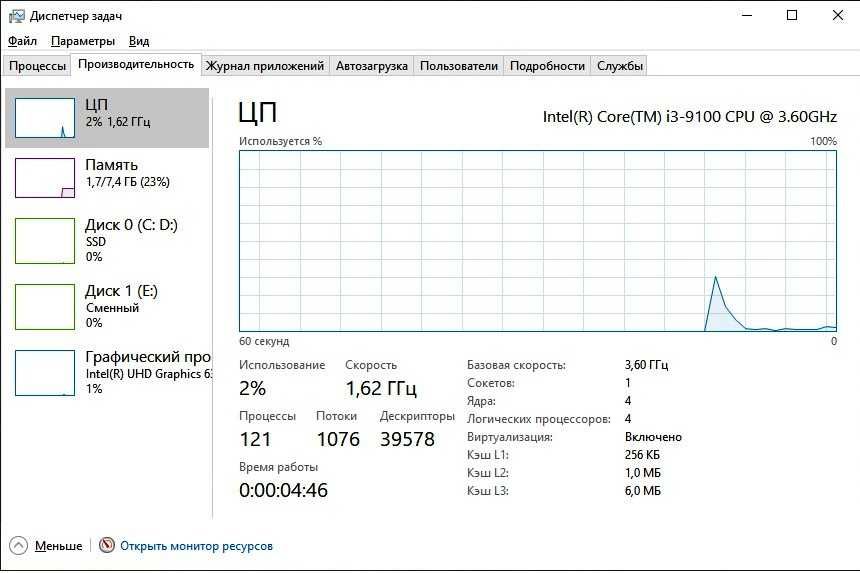Click the 1,0 МБ L2 cache value

(x=643, y=473)
